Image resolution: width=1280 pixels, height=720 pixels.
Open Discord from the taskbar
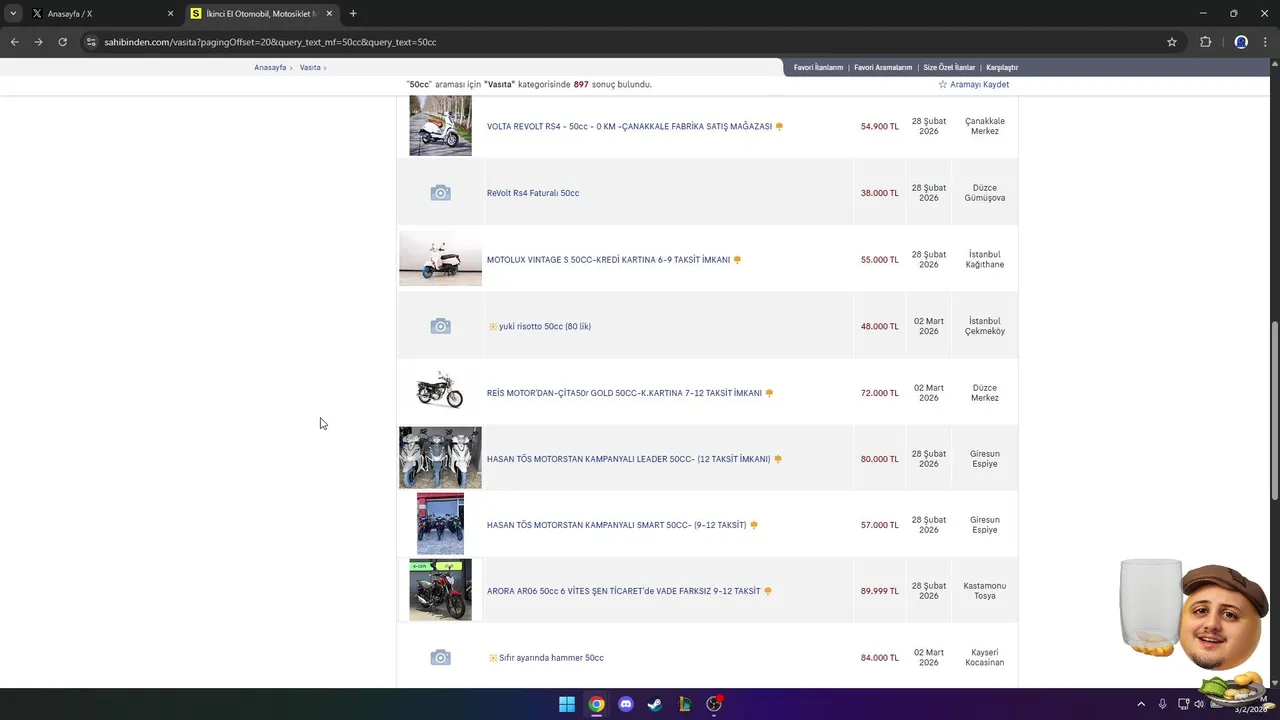coord(626,704)
